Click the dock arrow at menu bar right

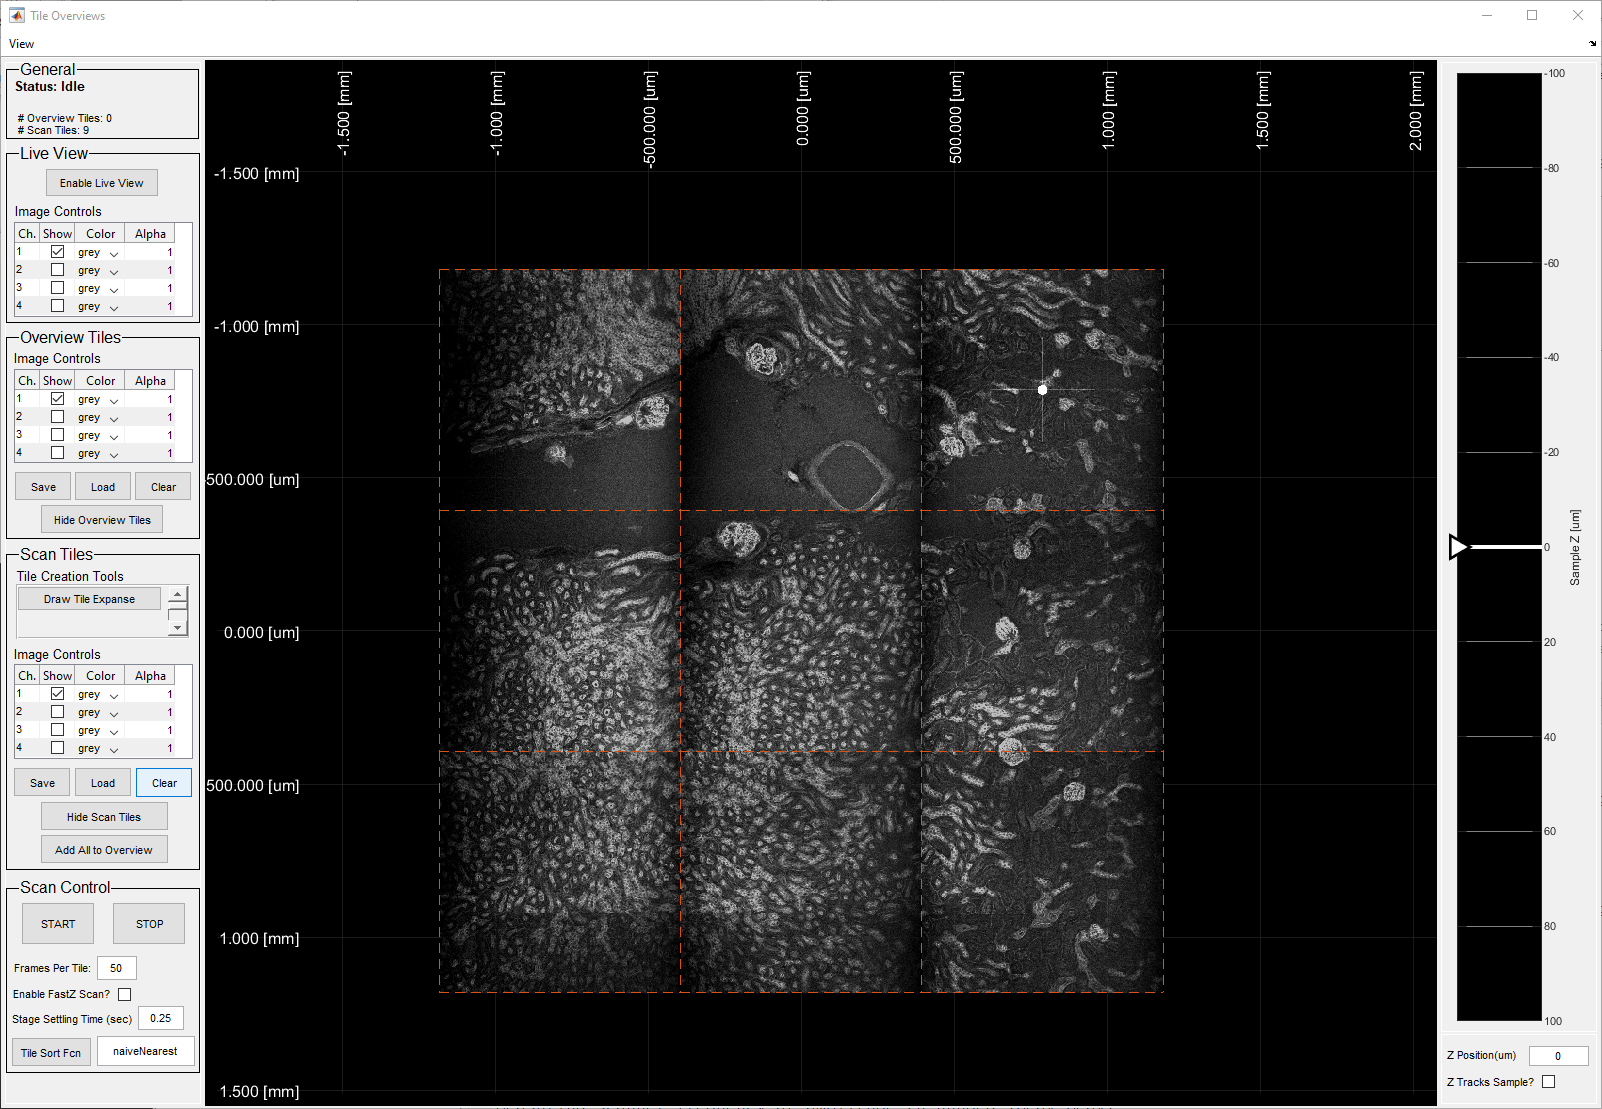pos(1593,44)
